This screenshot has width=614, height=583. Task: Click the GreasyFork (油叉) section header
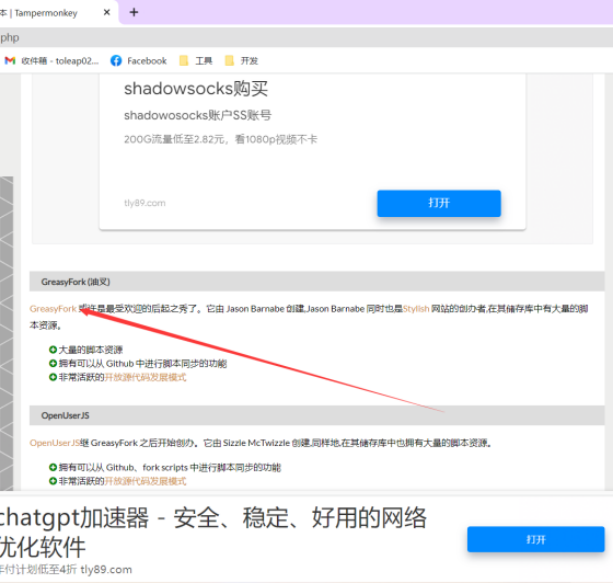pos(316,282)
